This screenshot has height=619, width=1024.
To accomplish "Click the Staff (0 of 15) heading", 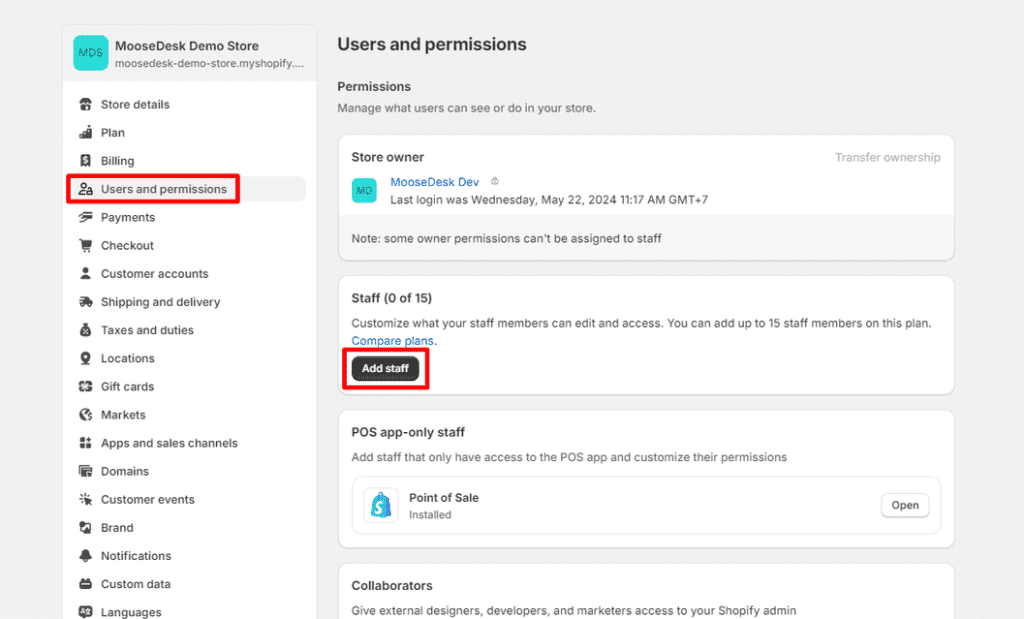I will [x=392, y=298].
